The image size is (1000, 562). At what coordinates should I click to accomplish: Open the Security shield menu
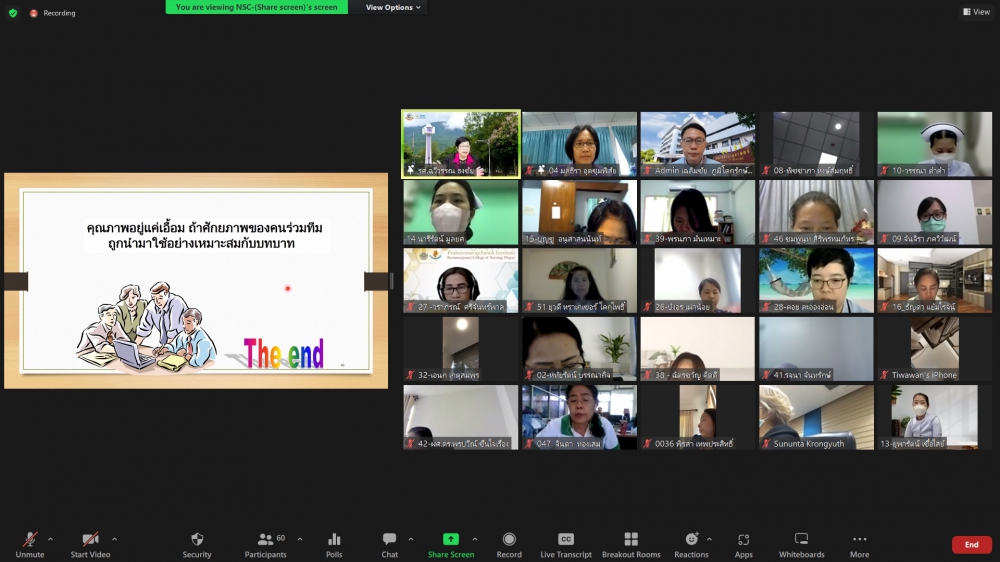coord(197,544)
